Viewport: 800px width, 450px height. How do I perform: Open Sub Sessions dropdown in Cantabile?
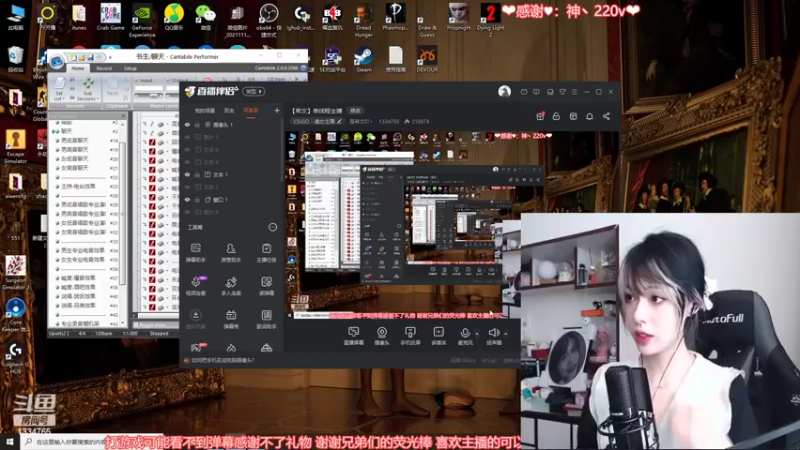pos(87,89)
